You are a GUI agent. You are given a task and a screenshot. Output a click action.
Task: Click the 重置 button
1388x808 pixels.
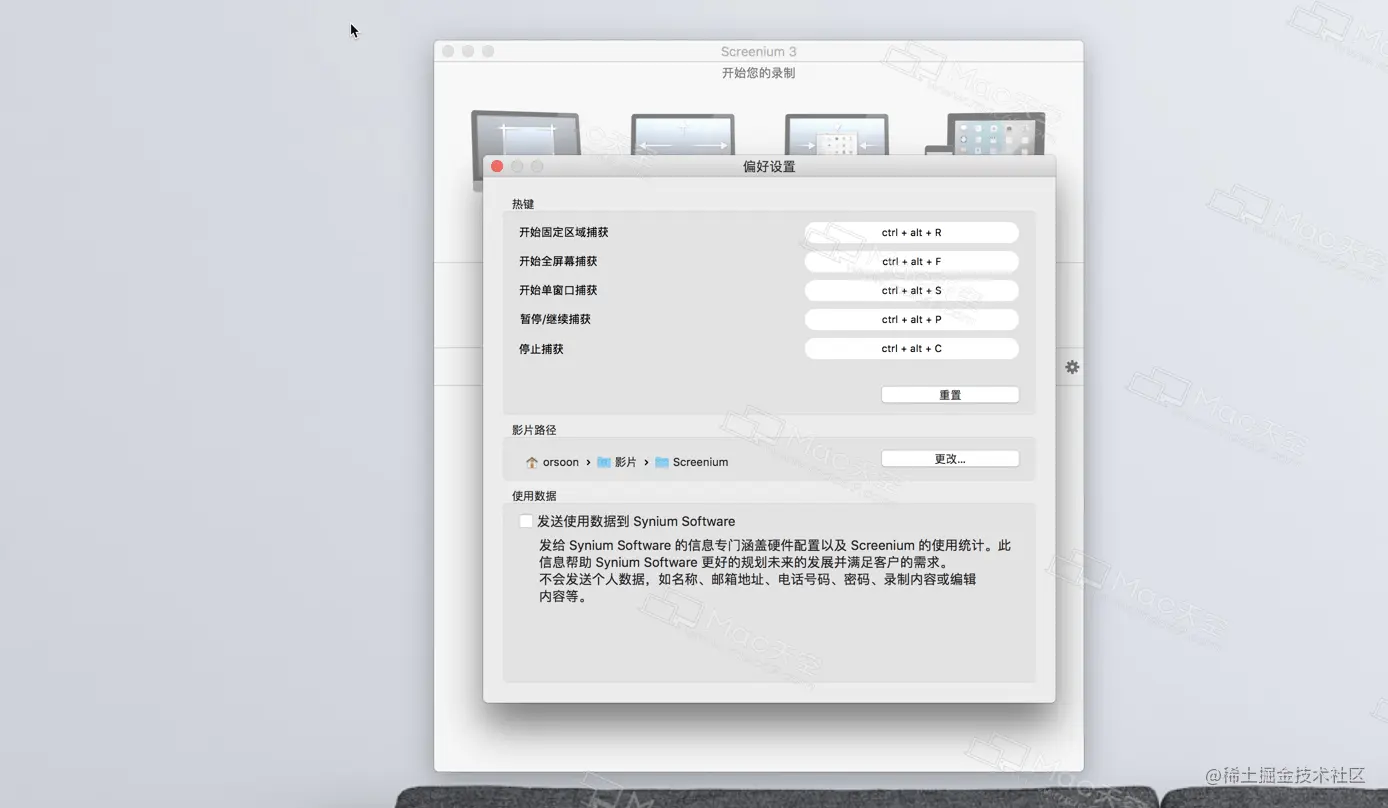click(x=950, y=395)
